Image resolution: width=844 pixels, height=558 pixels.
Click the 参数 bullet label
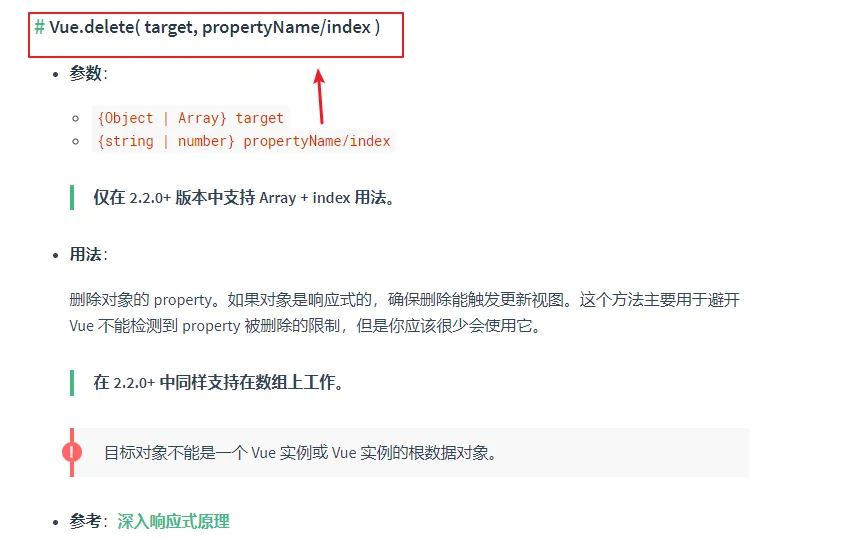tap(88, 73)
